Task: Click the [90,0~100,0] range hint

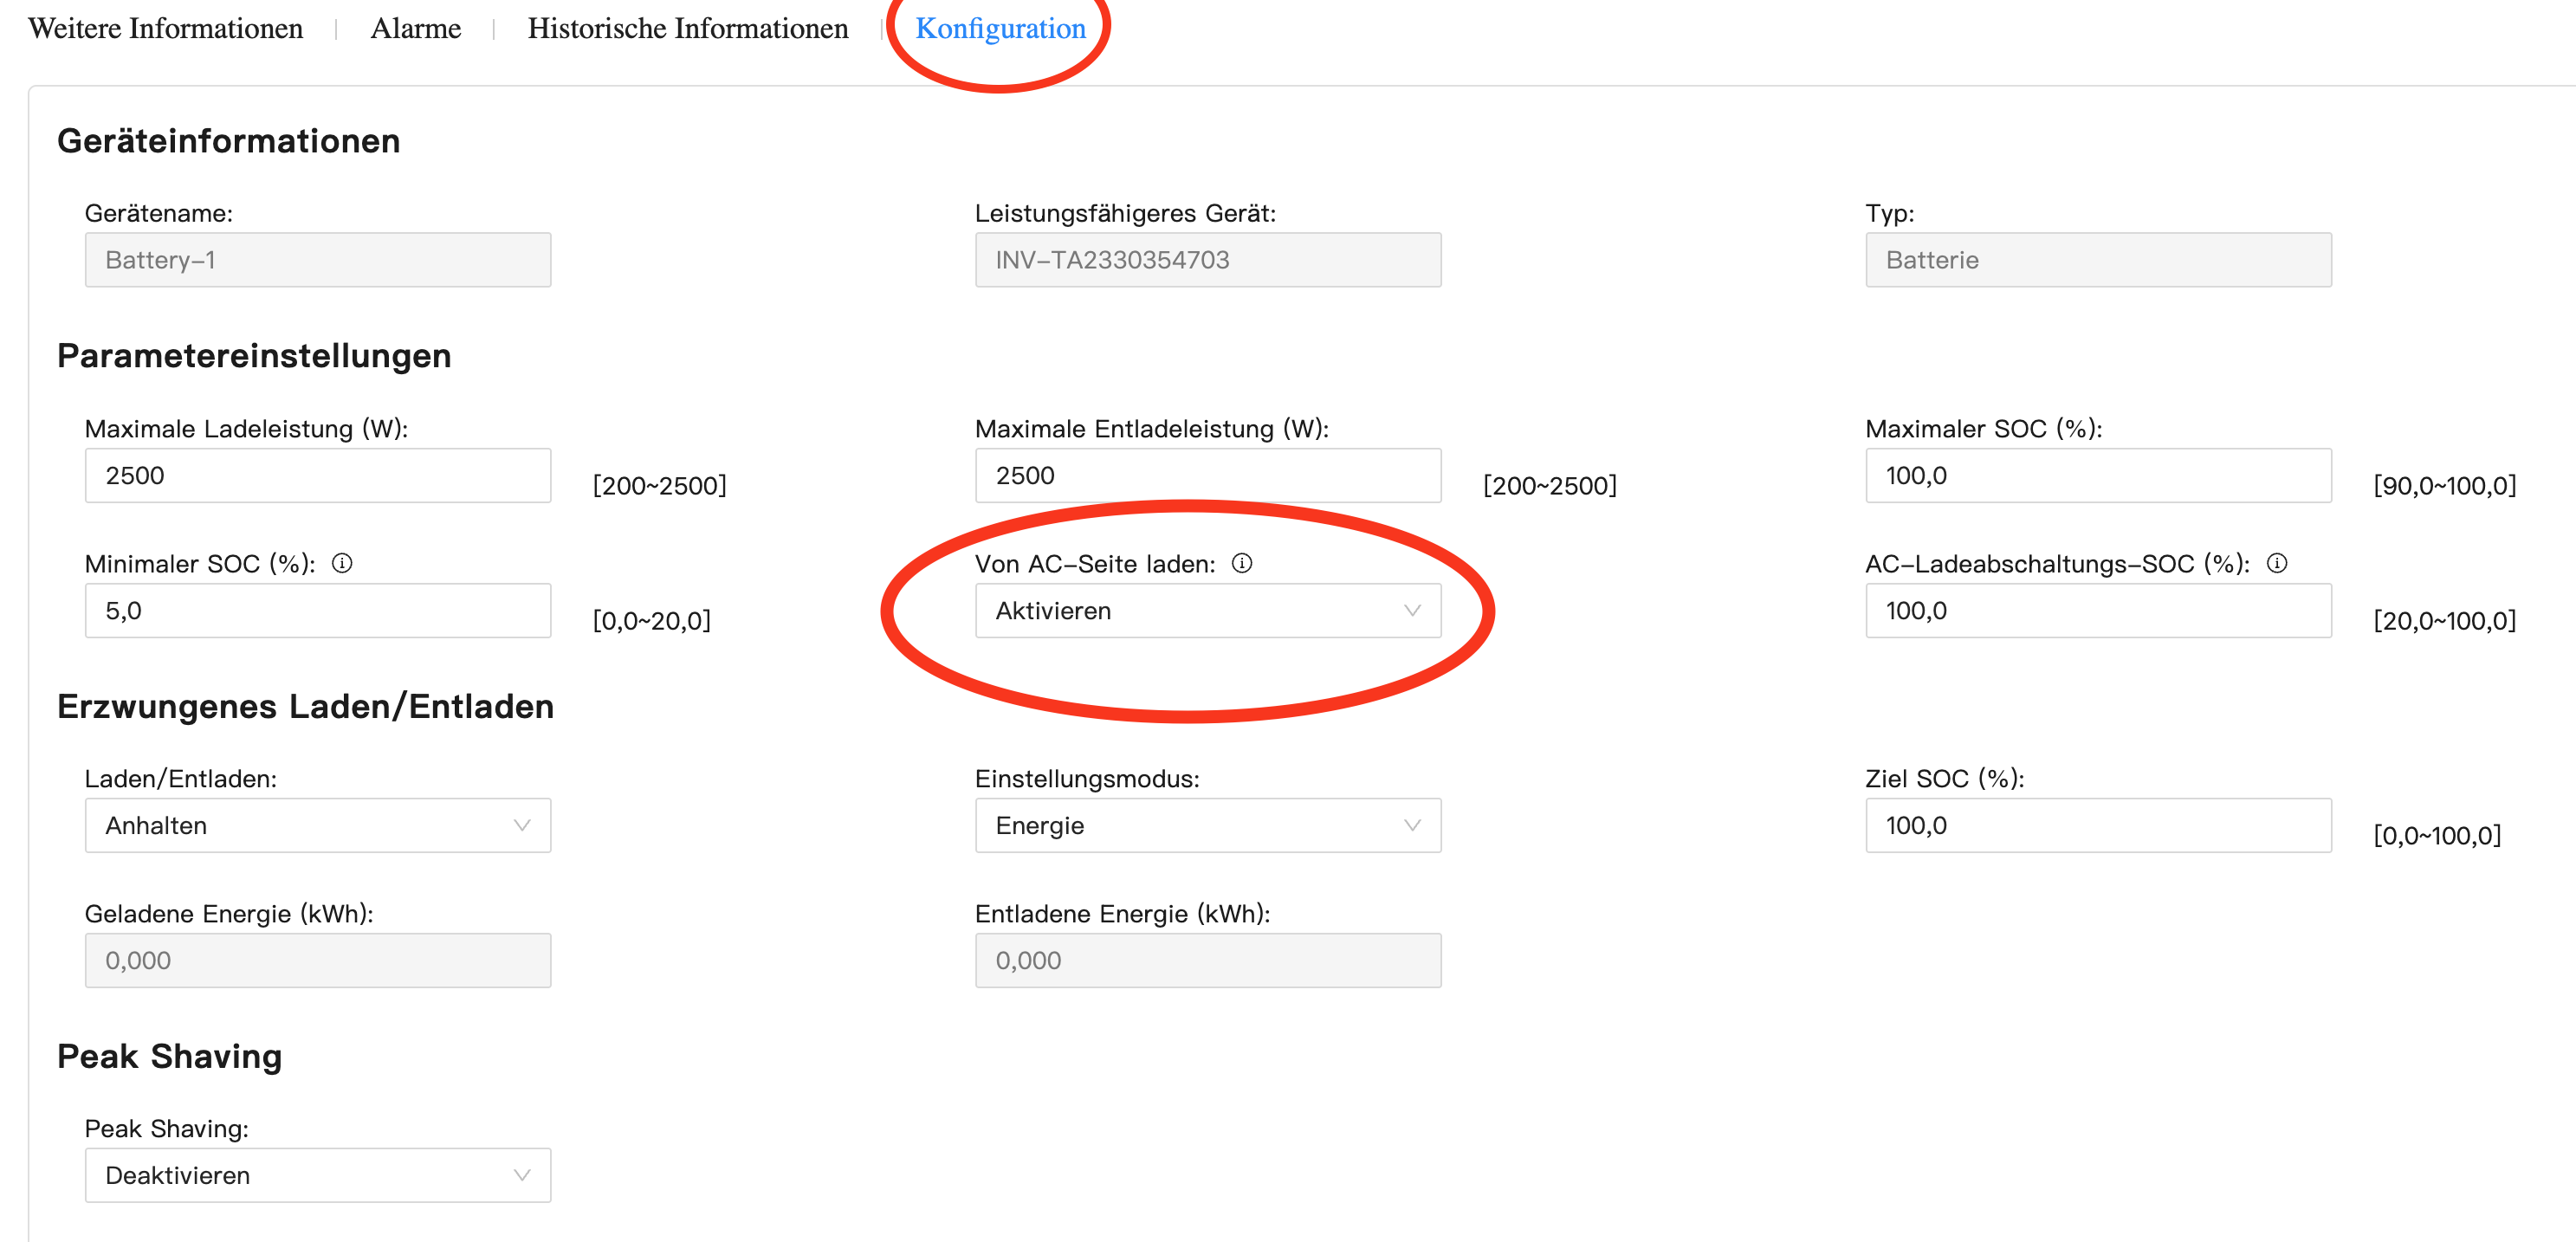Action: (2444, 486)
